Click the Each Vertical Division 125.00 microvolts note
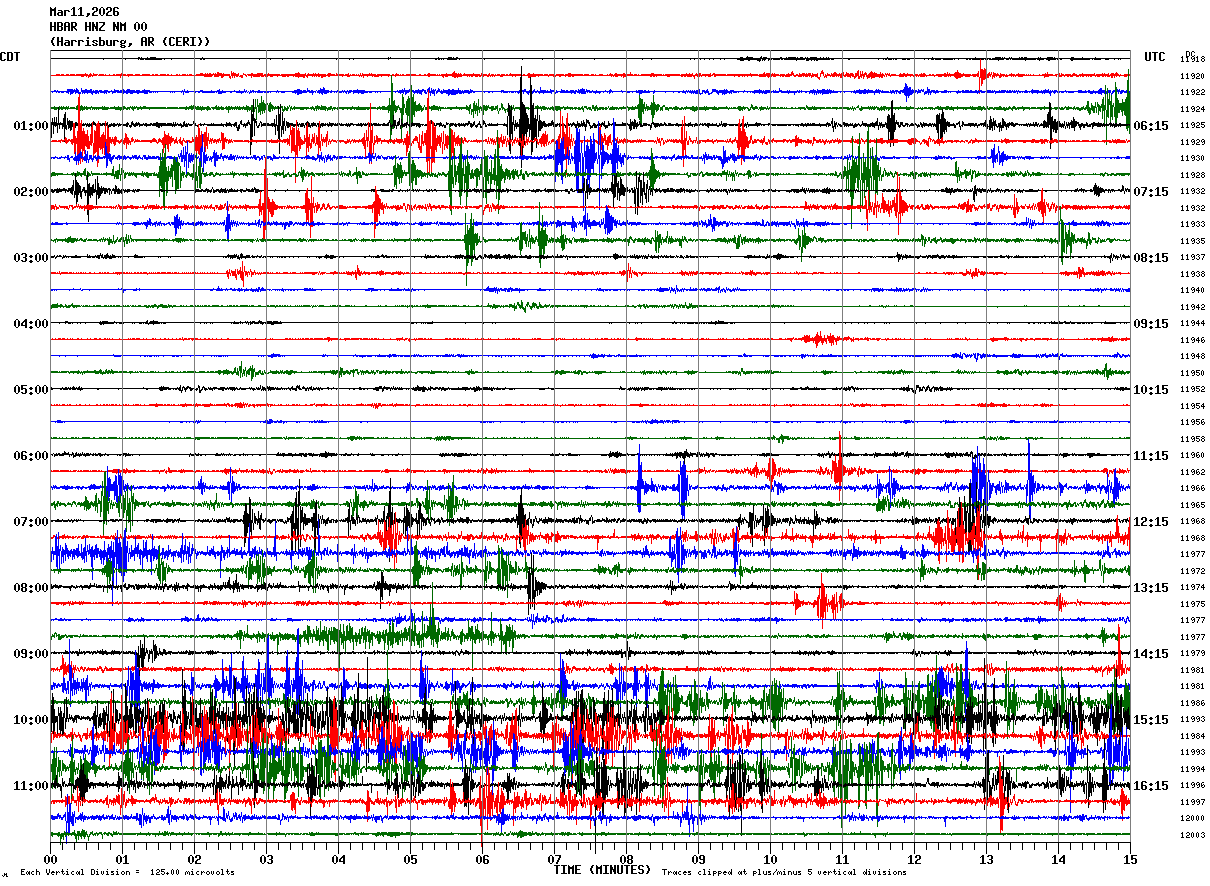This screenshot has height=886, width=1210. coord(127,873)
